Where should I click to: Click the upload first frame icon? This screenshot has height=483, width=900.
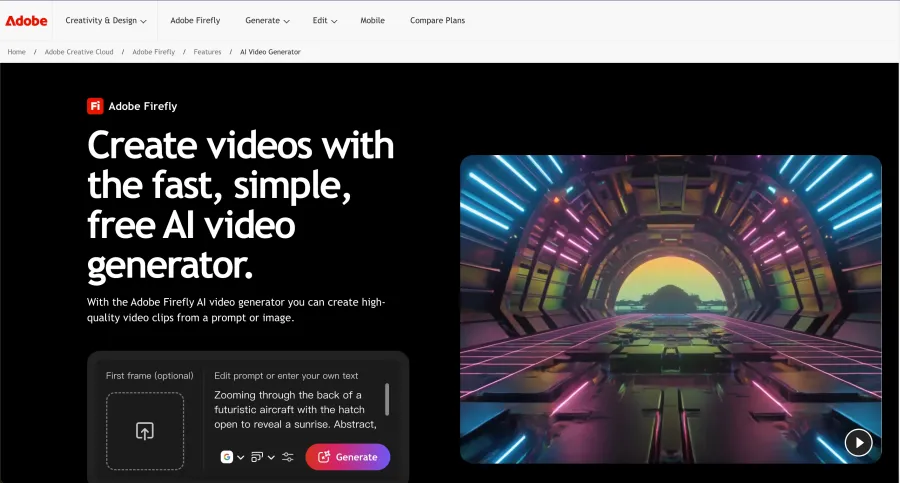pos(145,431)
